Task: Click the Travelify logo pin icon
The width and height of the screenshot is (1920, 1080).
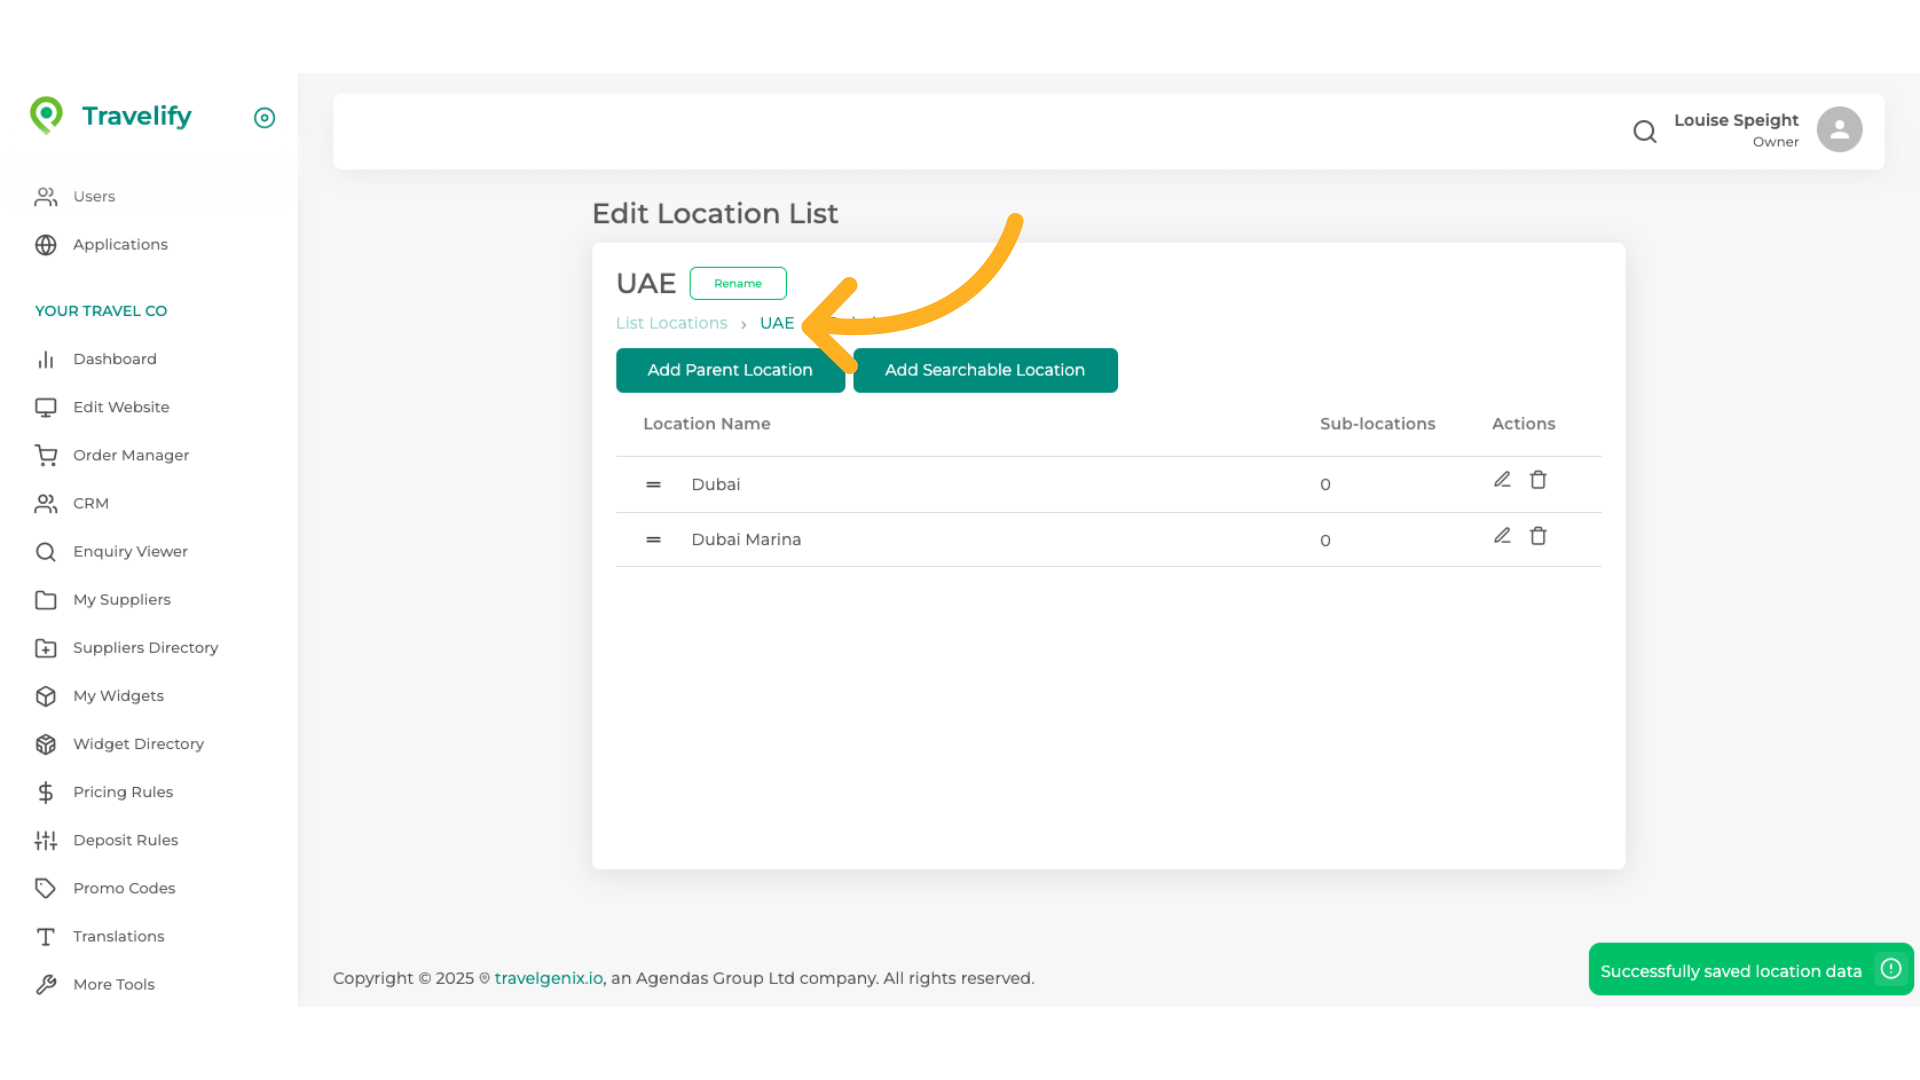Action: pos(47,116)
